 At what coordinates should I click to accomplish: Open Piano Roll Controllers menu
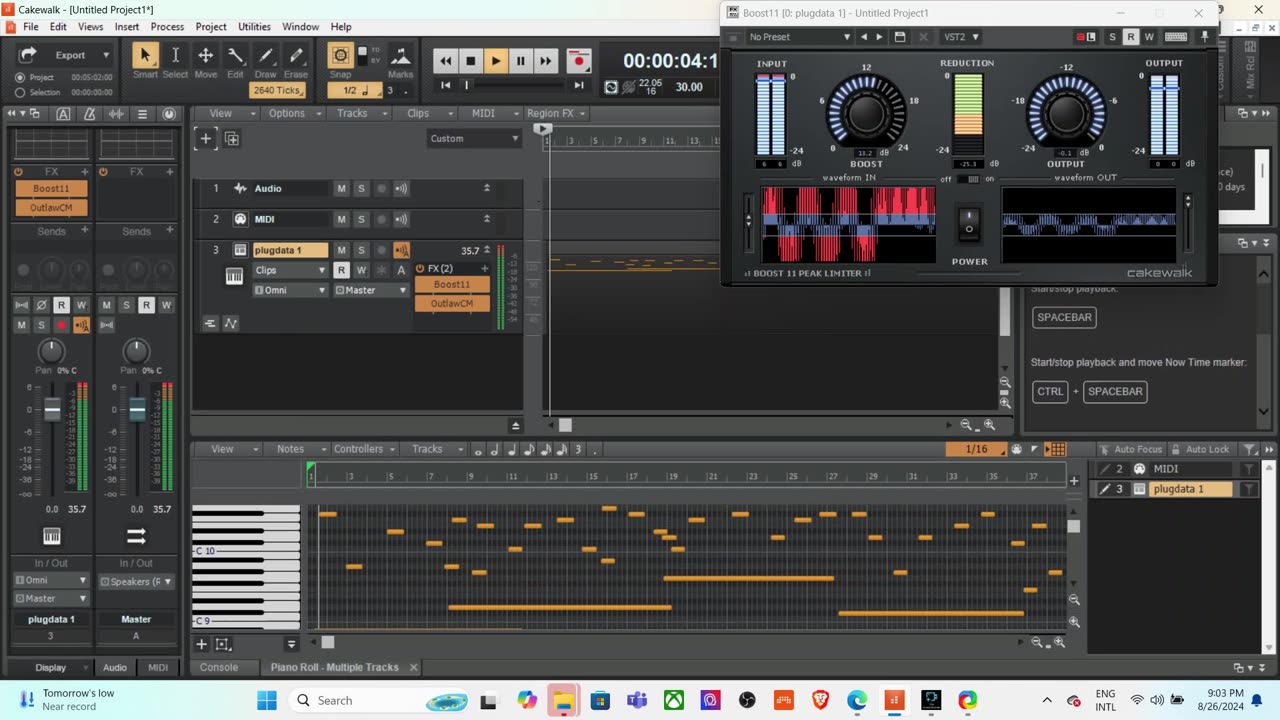[x=364, y=449]
